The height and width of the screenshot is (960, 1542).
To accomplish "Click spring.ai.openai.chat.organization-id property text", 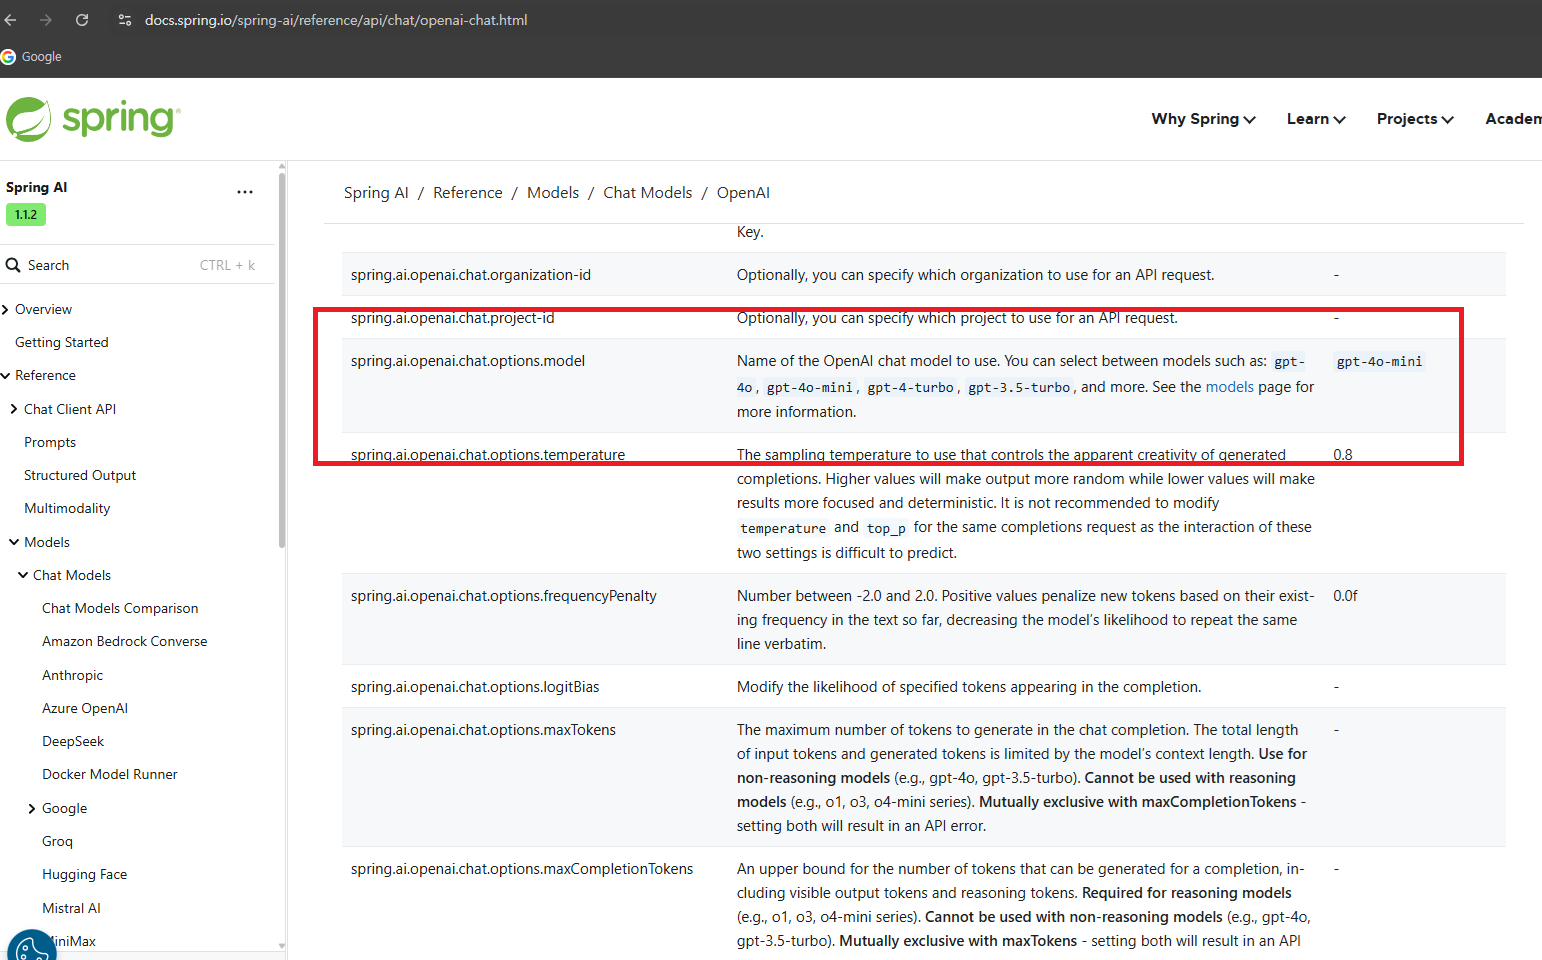I will (471, 275).
